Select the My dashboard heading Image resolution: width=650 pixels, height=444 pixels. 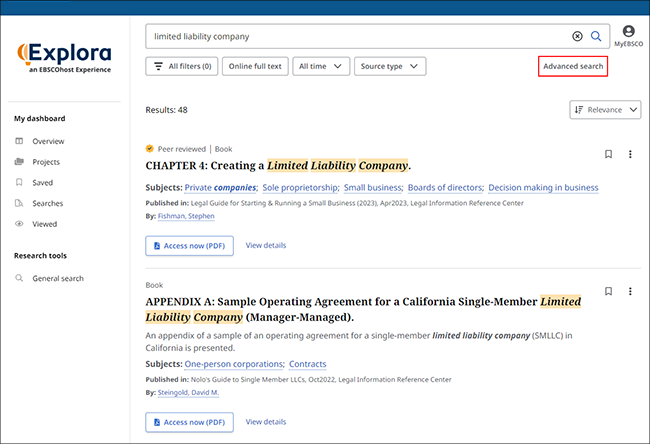tap(40, 119)
